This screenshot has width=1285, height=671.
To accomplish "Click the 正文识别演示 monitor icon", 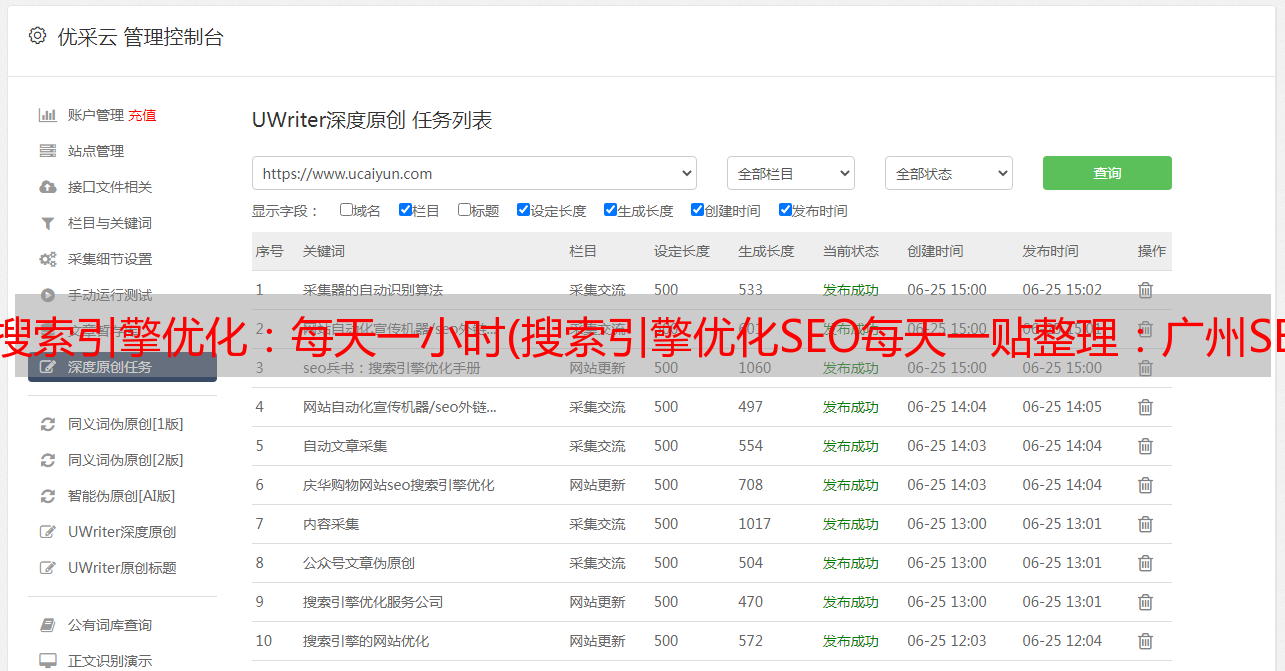I will pos(47,661).
